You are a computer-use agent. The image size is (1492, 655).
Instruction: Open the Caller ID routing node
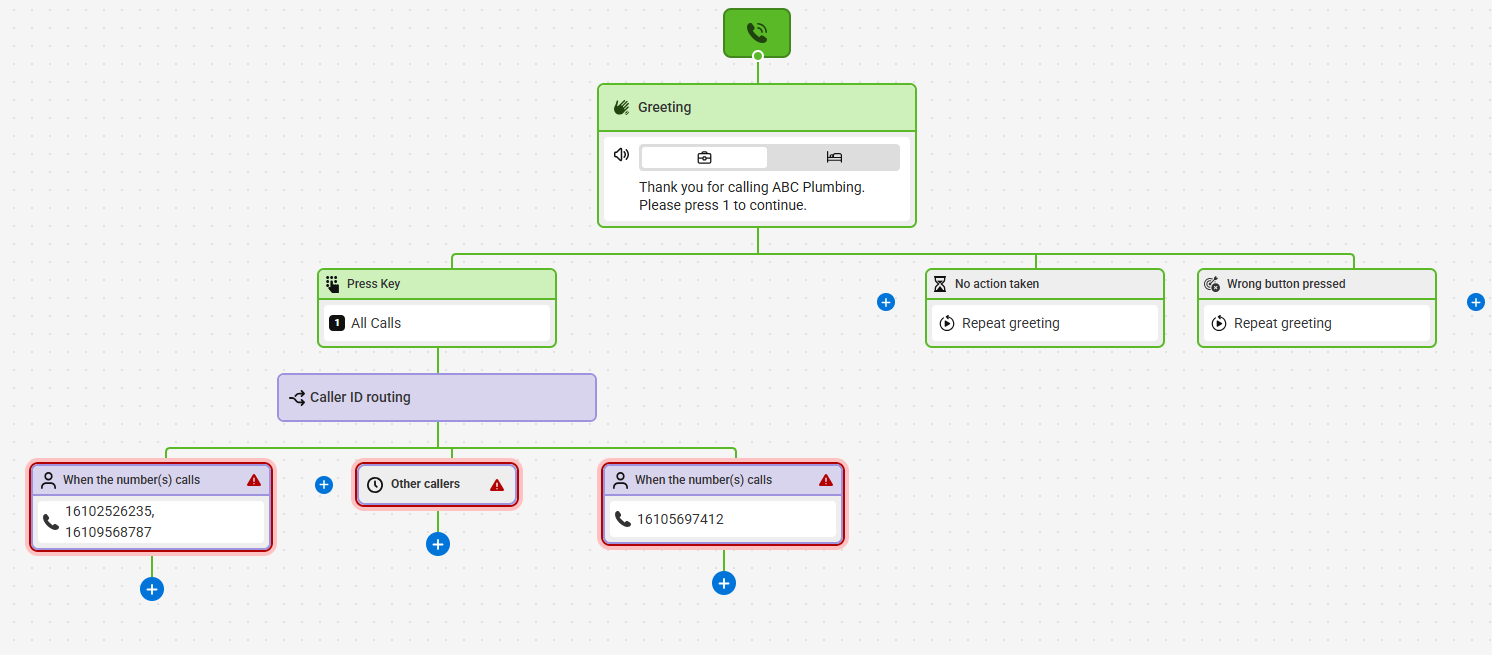[x=437, y=397]
